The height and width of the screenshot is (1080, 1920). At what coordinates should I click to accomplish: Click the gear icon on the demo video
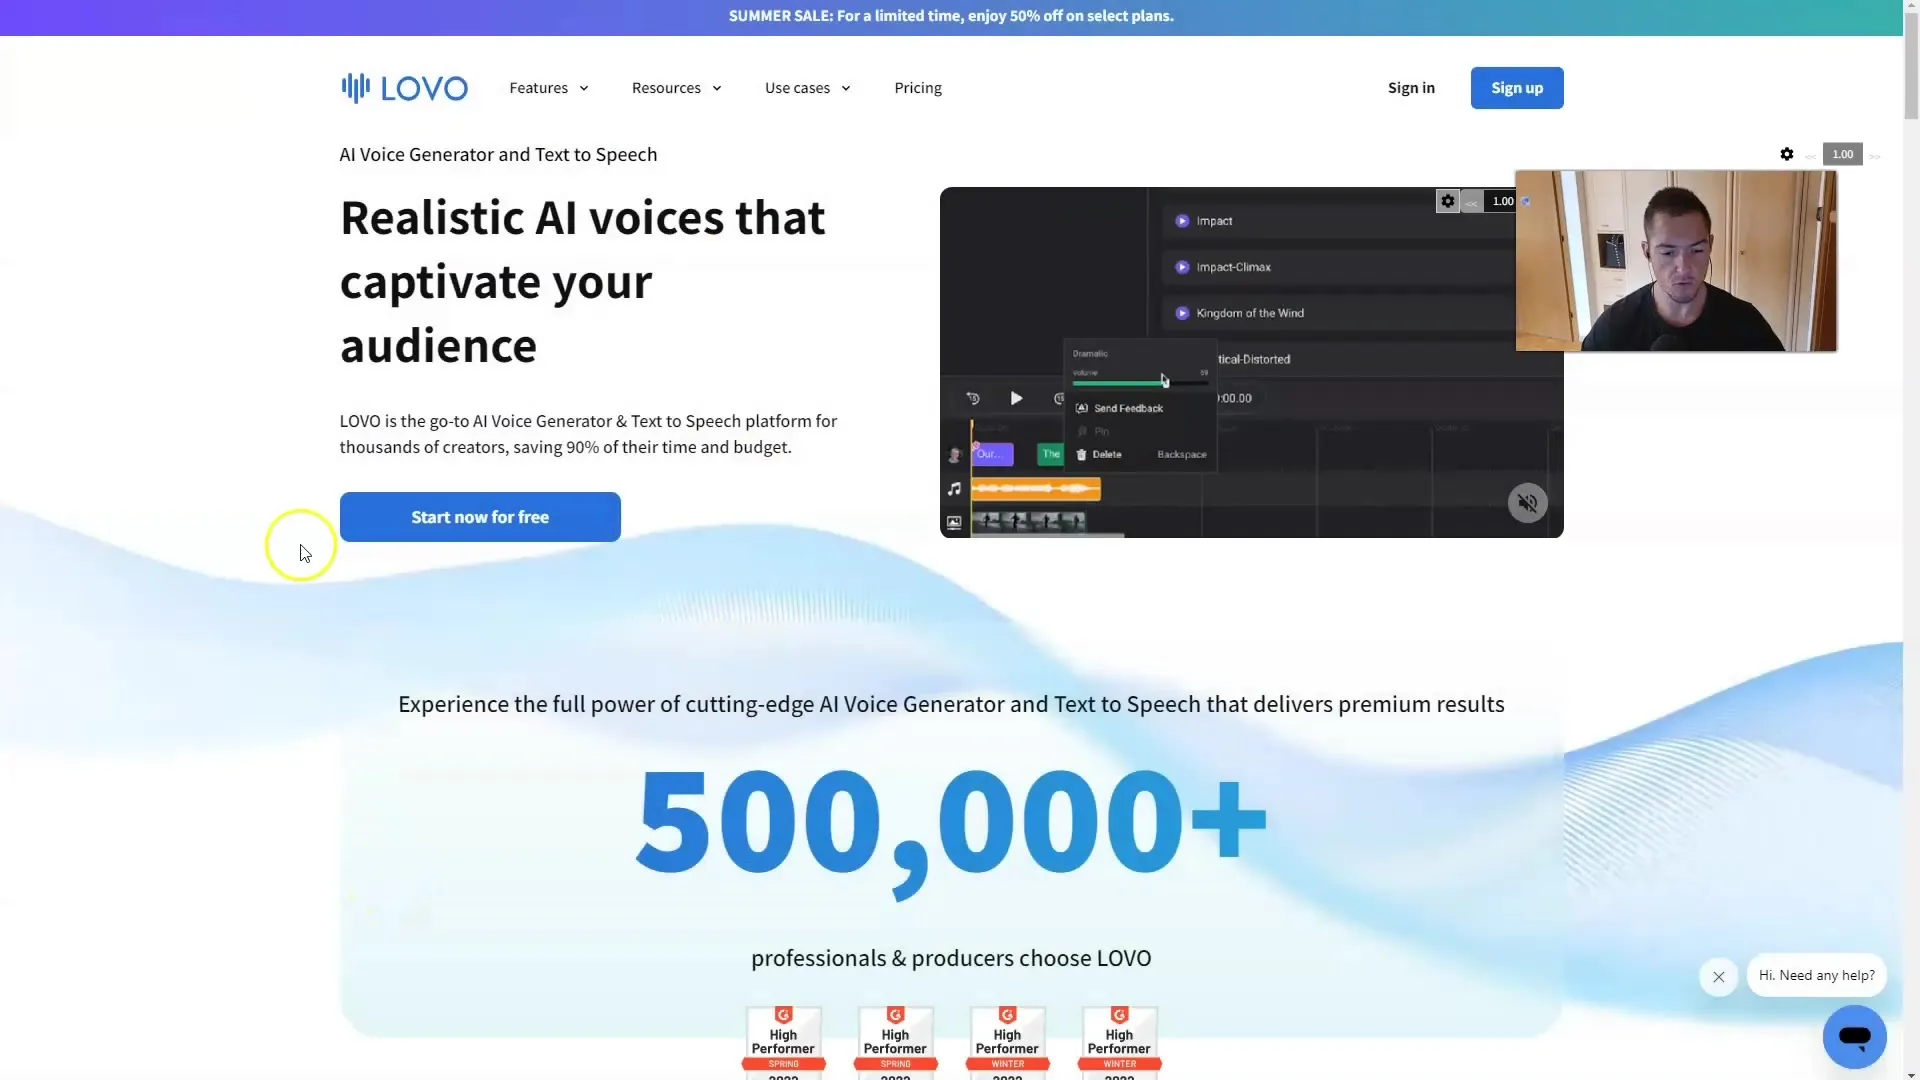(x=1447, y=201)
